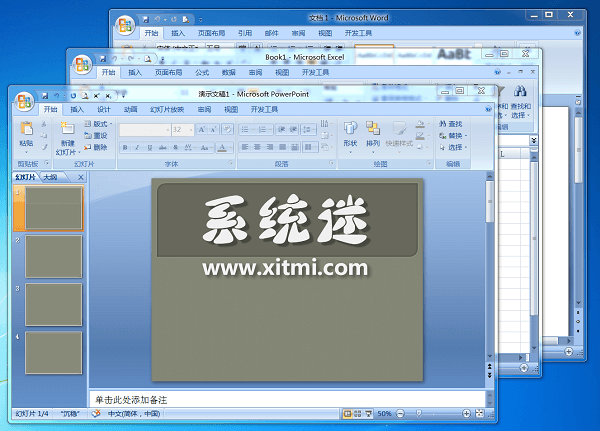This screenshot has height=431, width=600.
Task: Toggle bulleted list in paragraph group
Action: [247, 129]
